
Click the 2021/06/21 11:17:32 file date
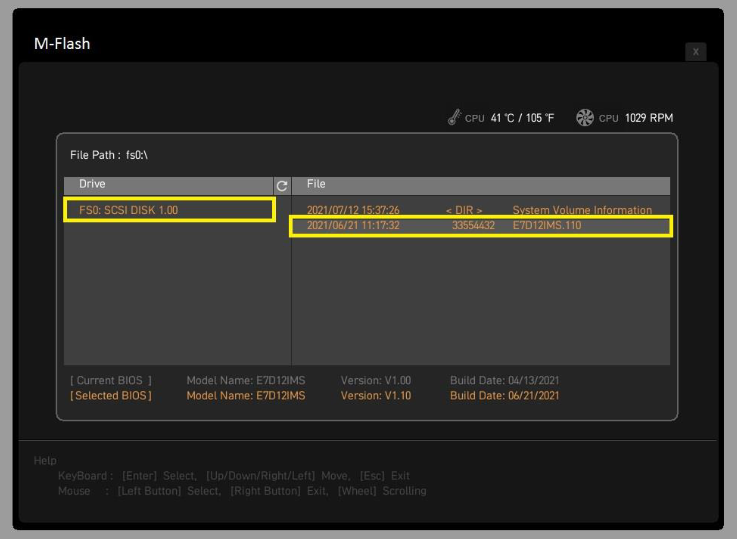(x=353, y=225)
